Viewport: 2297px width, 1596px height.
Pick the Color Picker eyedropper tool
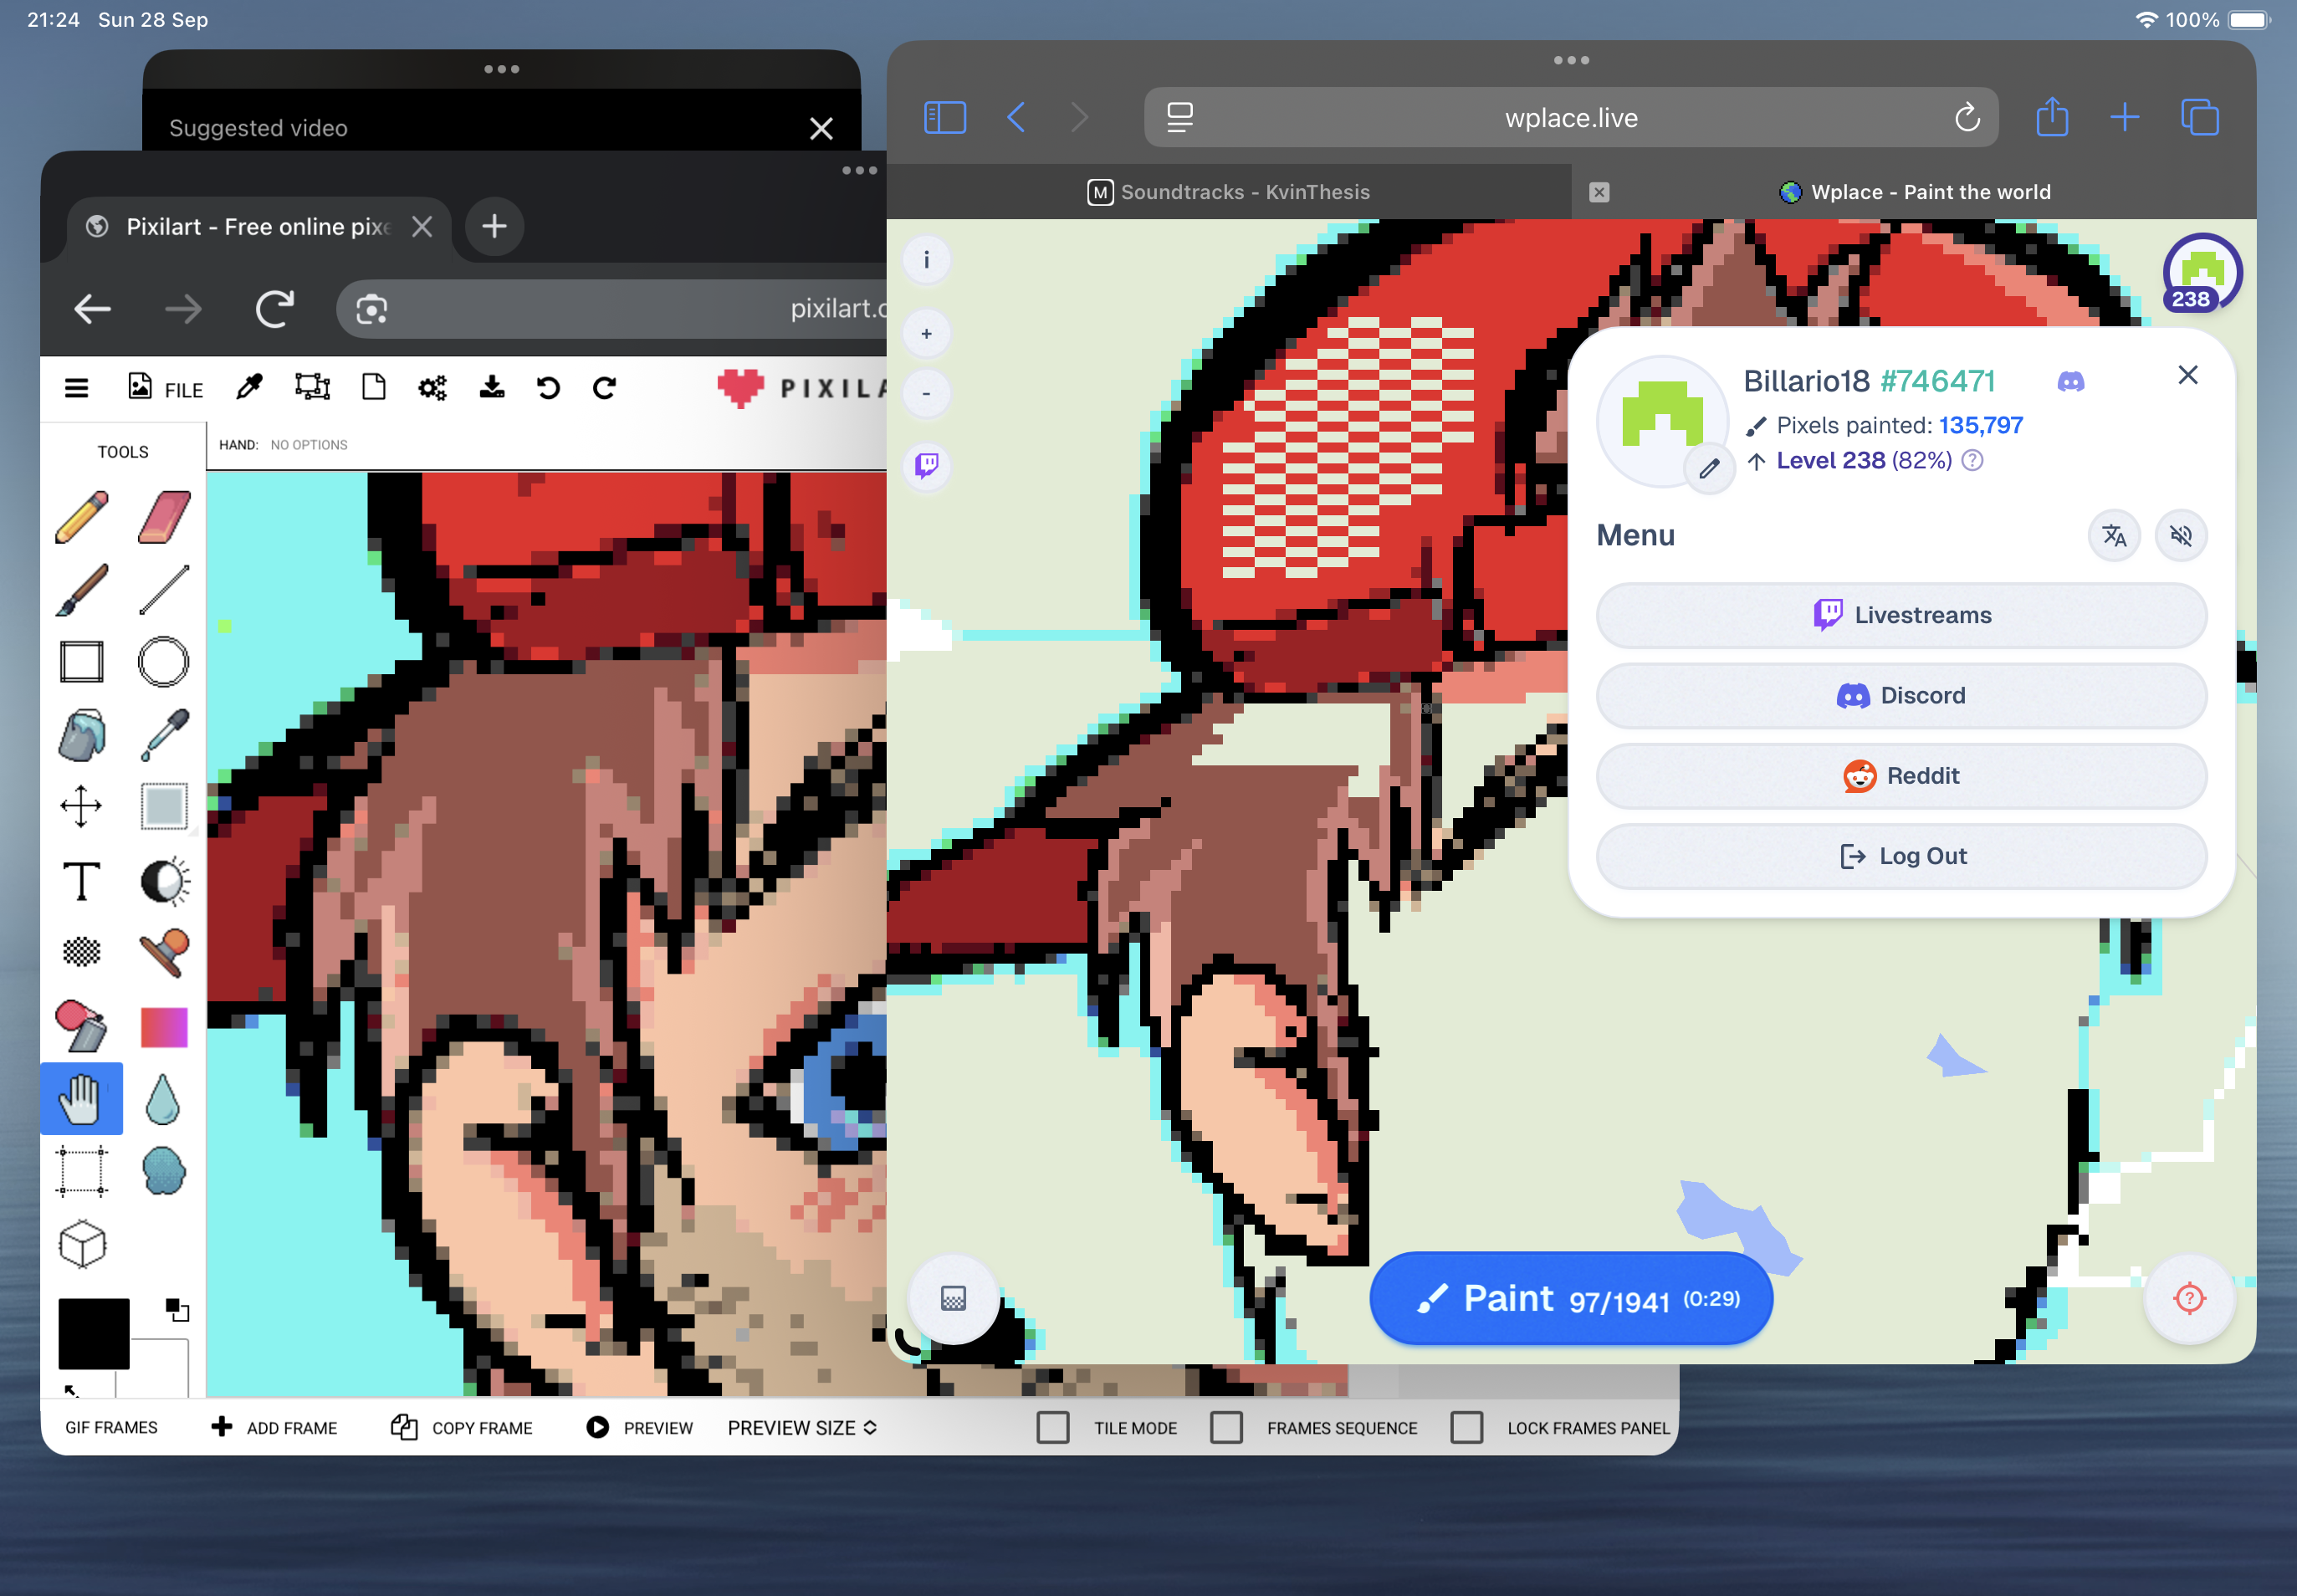(x=164, y=735)
